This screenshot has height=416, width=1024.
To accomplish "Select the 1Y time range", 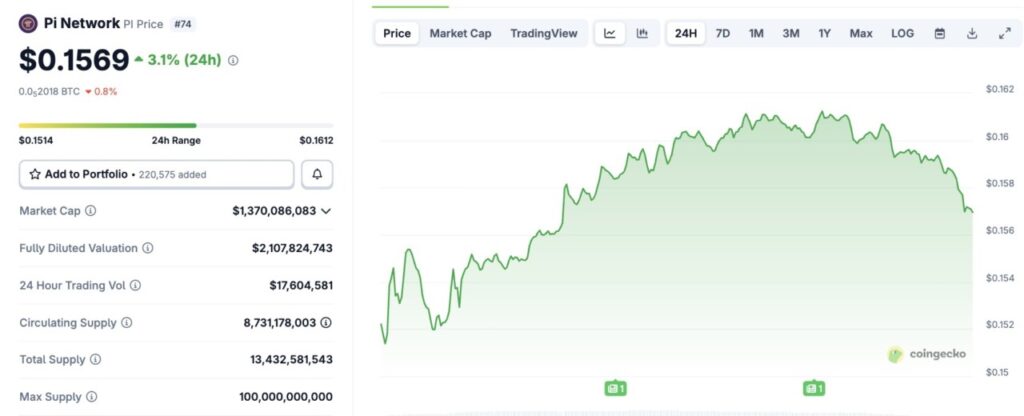I will click(824, 33).
